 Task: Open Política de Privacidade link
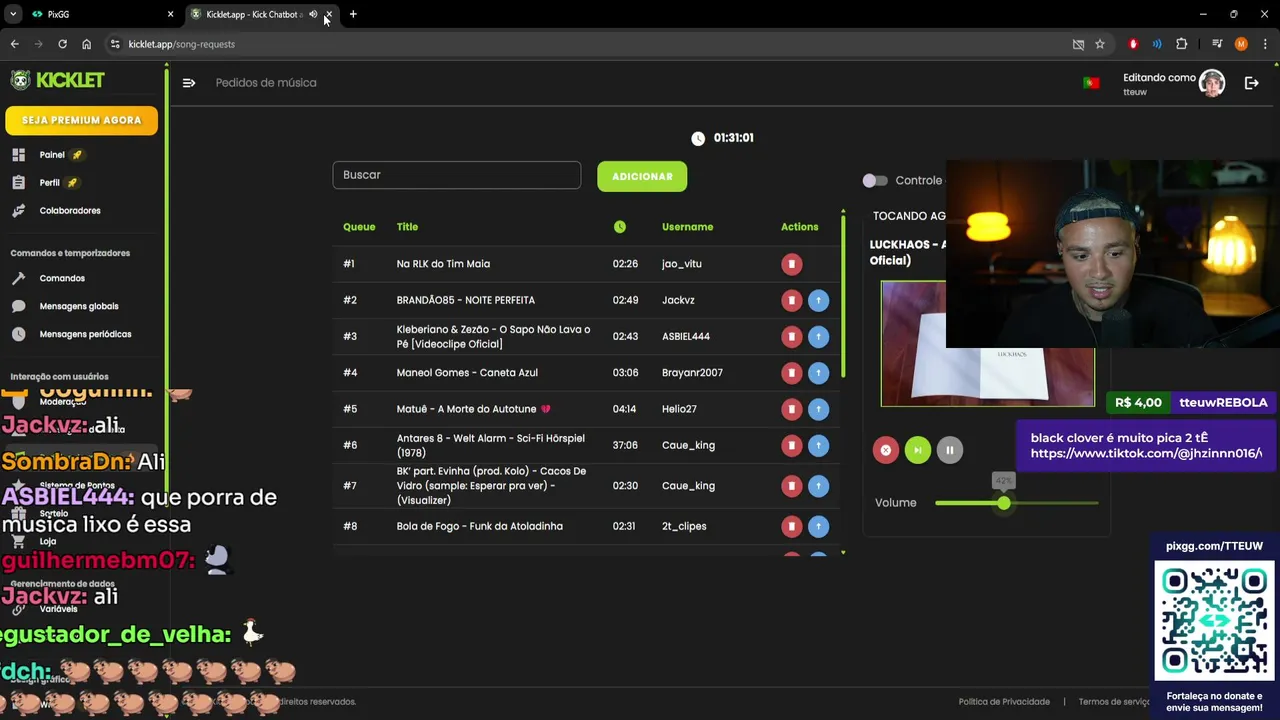coord(1004,702)
